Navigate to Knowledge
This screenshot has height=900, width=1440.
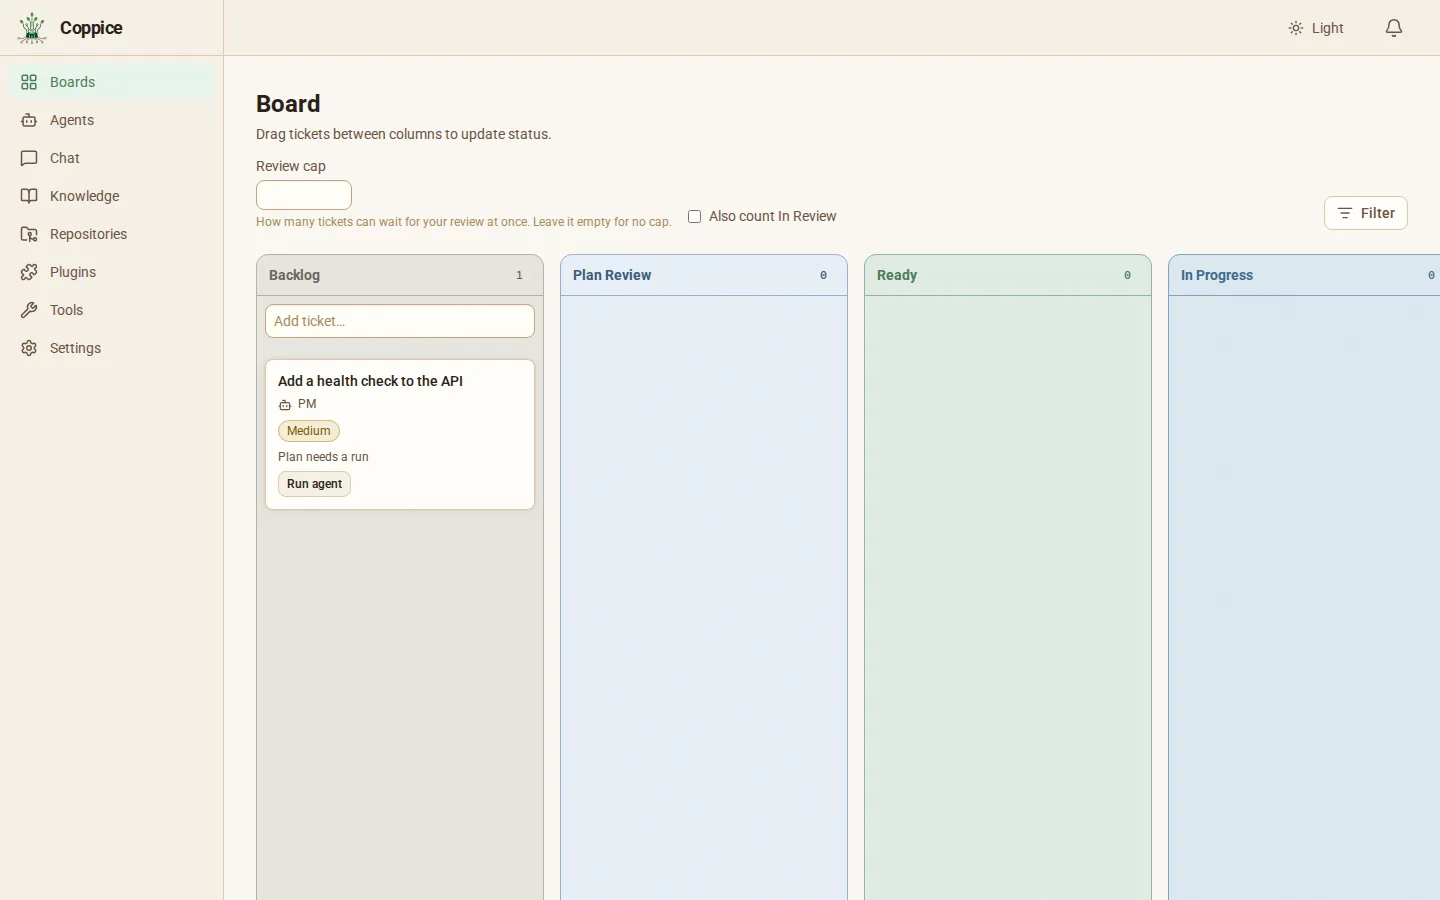click(112, 196)
